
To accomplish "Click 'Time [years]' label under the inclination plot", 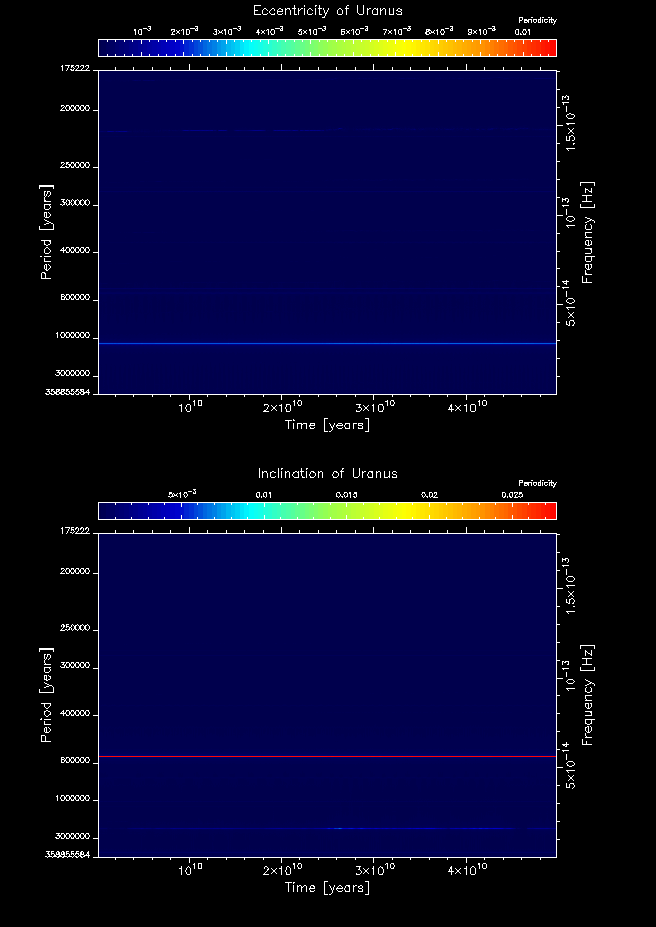I will click(x=328, y=887).
